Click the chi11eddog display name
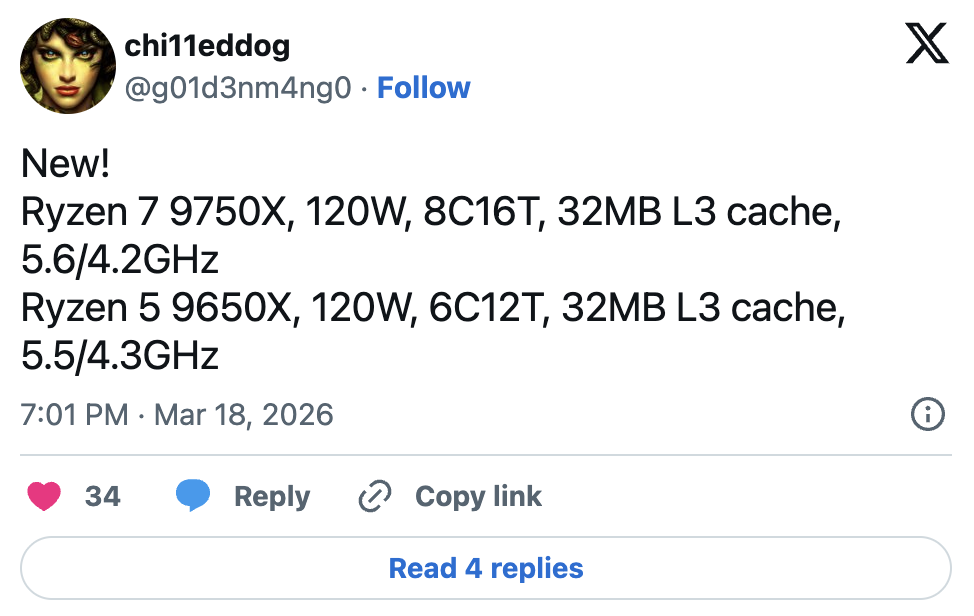The height and width of the screenshot is (616, 974). click(208, 45)
